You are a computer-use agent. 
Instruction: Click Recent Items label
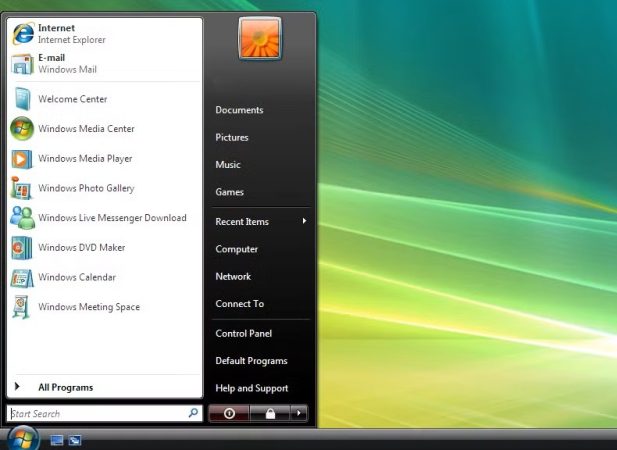[242, 222]
